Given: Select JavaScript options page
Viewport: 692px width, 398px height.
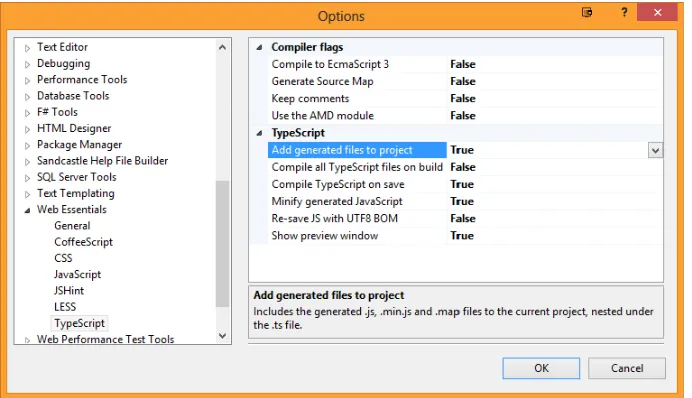Looking at the screenshot, I should coord(77,274).
